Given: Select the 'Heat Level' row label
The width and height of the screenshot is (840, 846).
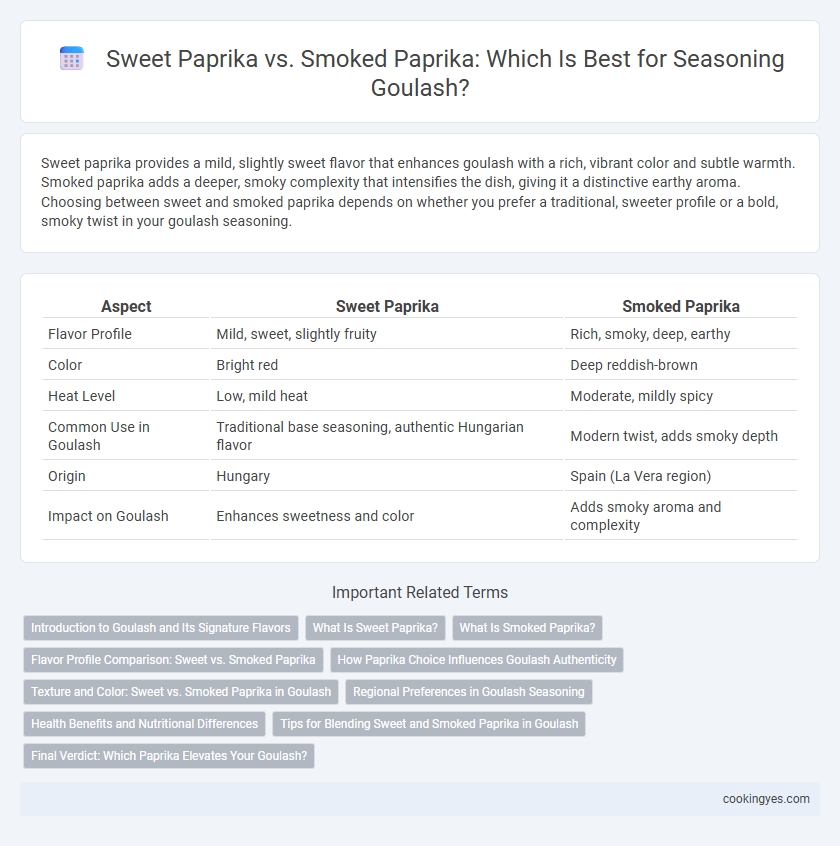Looking at the screenshot, I should point(81,396).
